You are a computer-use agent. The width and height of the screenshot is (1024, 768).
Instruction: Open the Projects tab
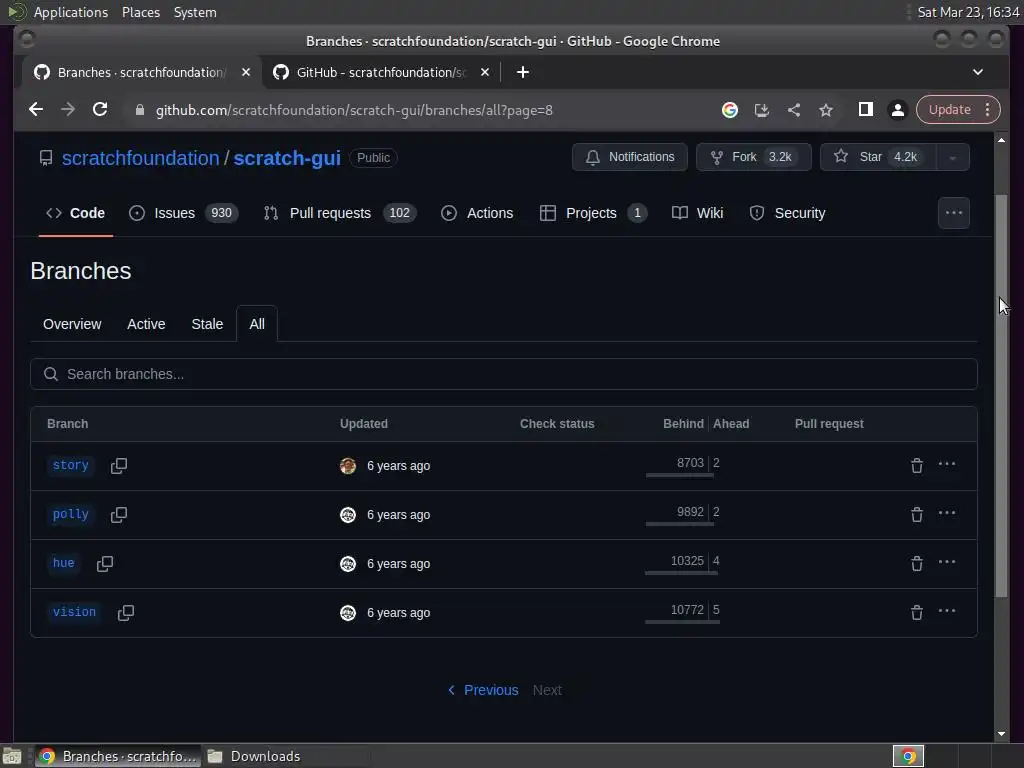click(593, 214)
